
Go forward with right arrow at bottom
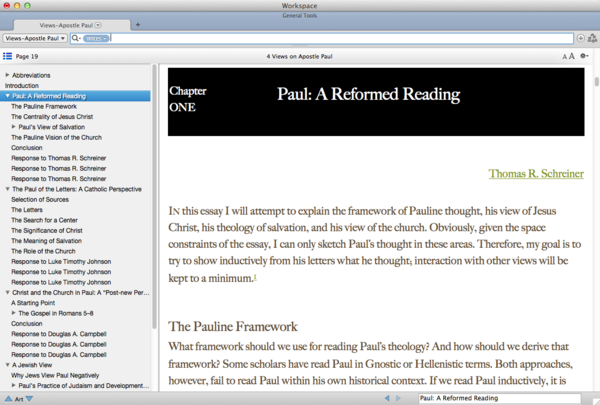coord(398,398)
